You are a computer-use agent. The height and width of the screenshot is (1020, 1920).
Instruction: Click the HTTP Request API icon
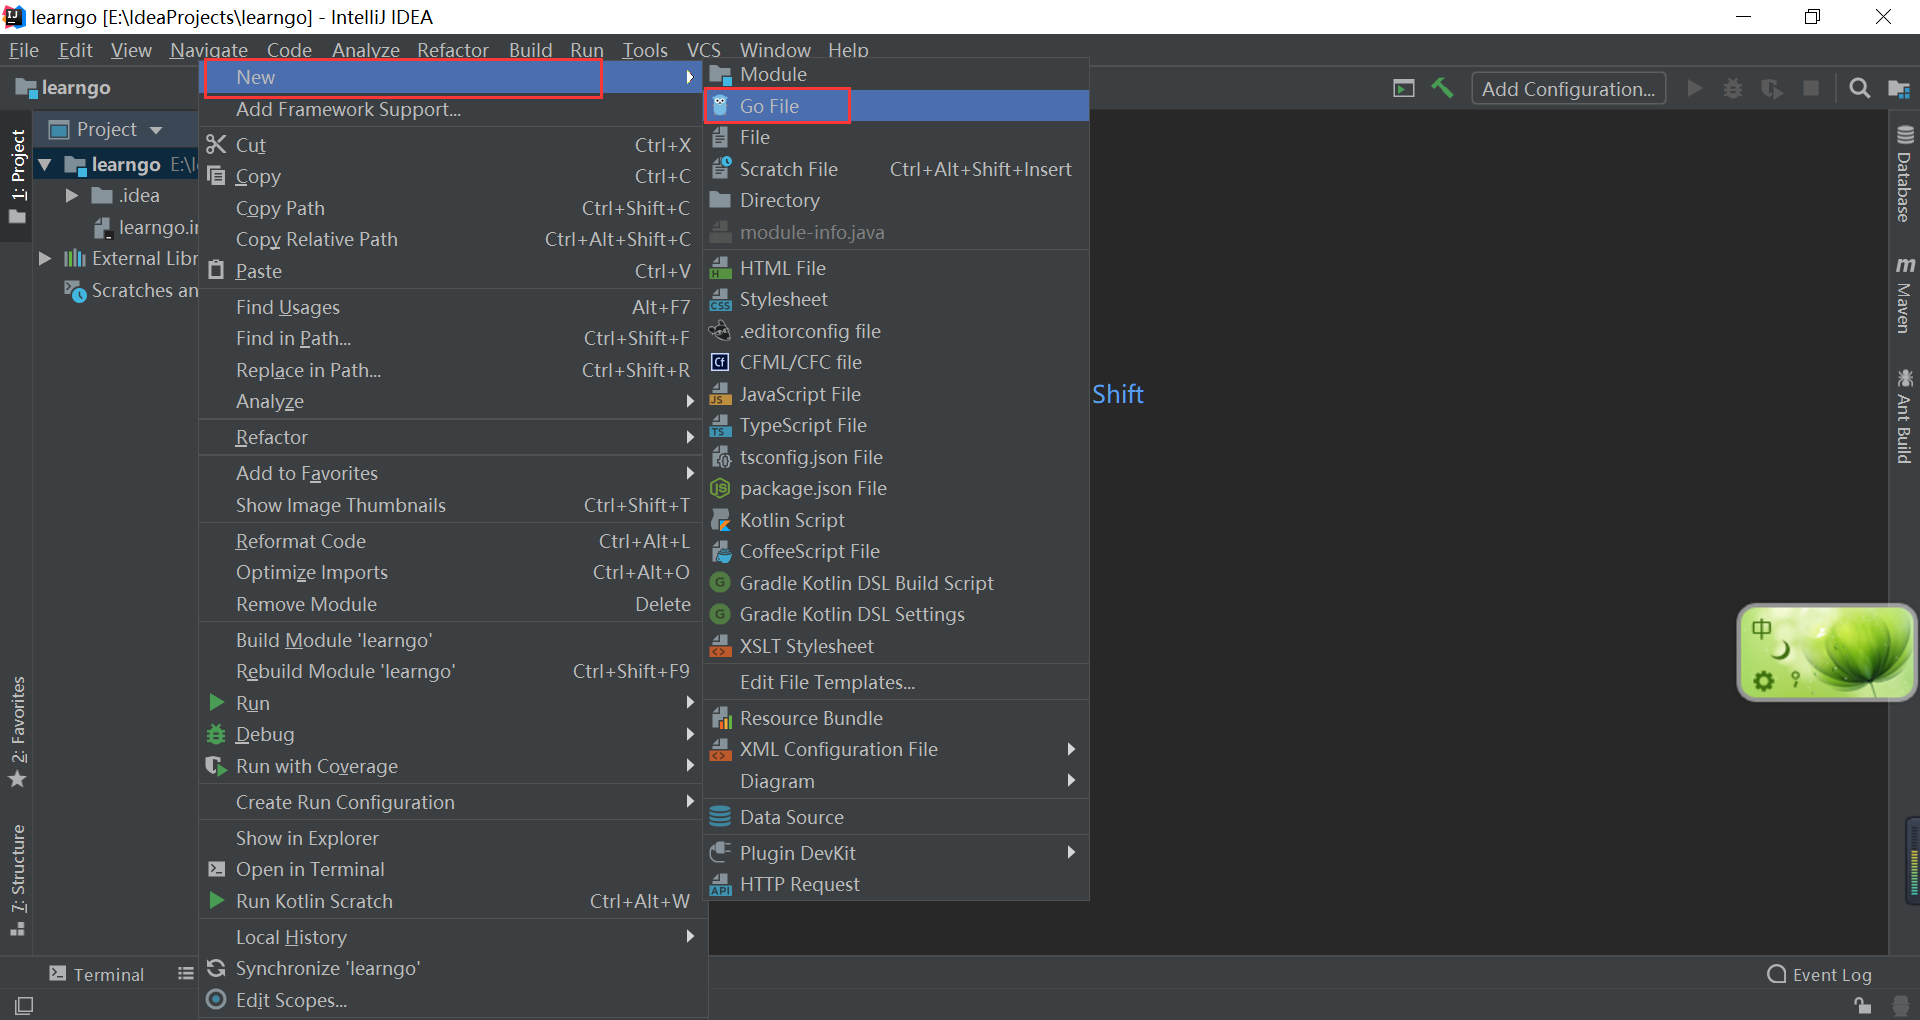720,884
